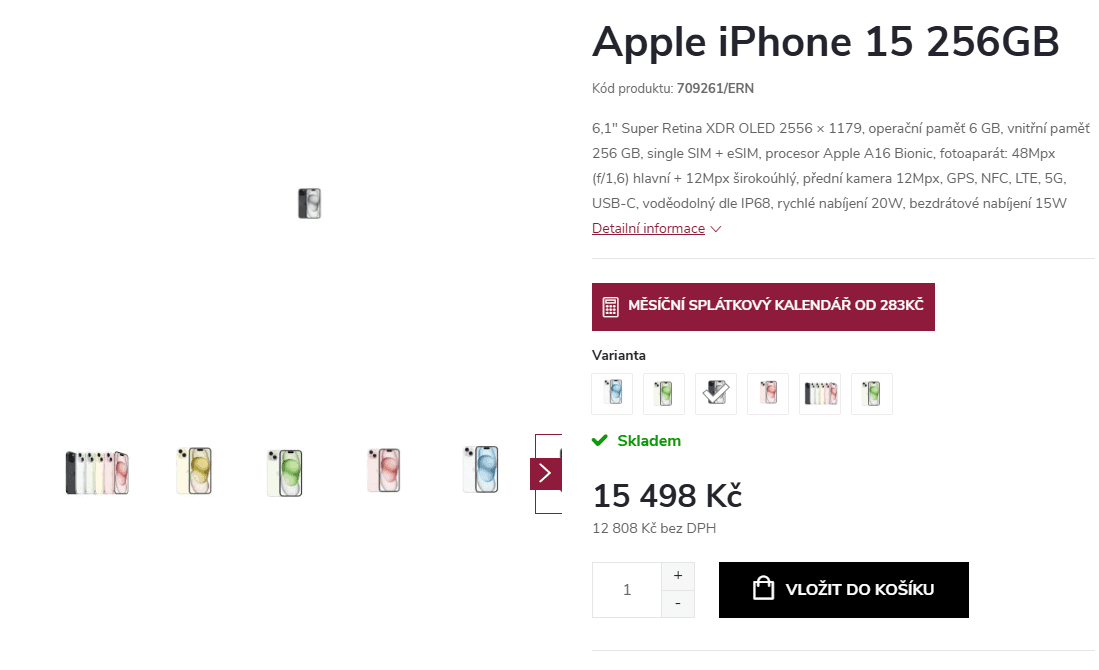The image size is (1099, 670).
Task: Click the calculator icon on the installment button
Action: point(611,307)
